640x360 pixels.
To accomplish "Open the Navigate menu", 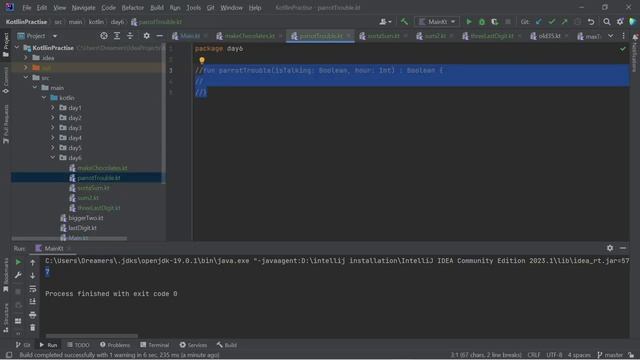I will pos(83,8).
